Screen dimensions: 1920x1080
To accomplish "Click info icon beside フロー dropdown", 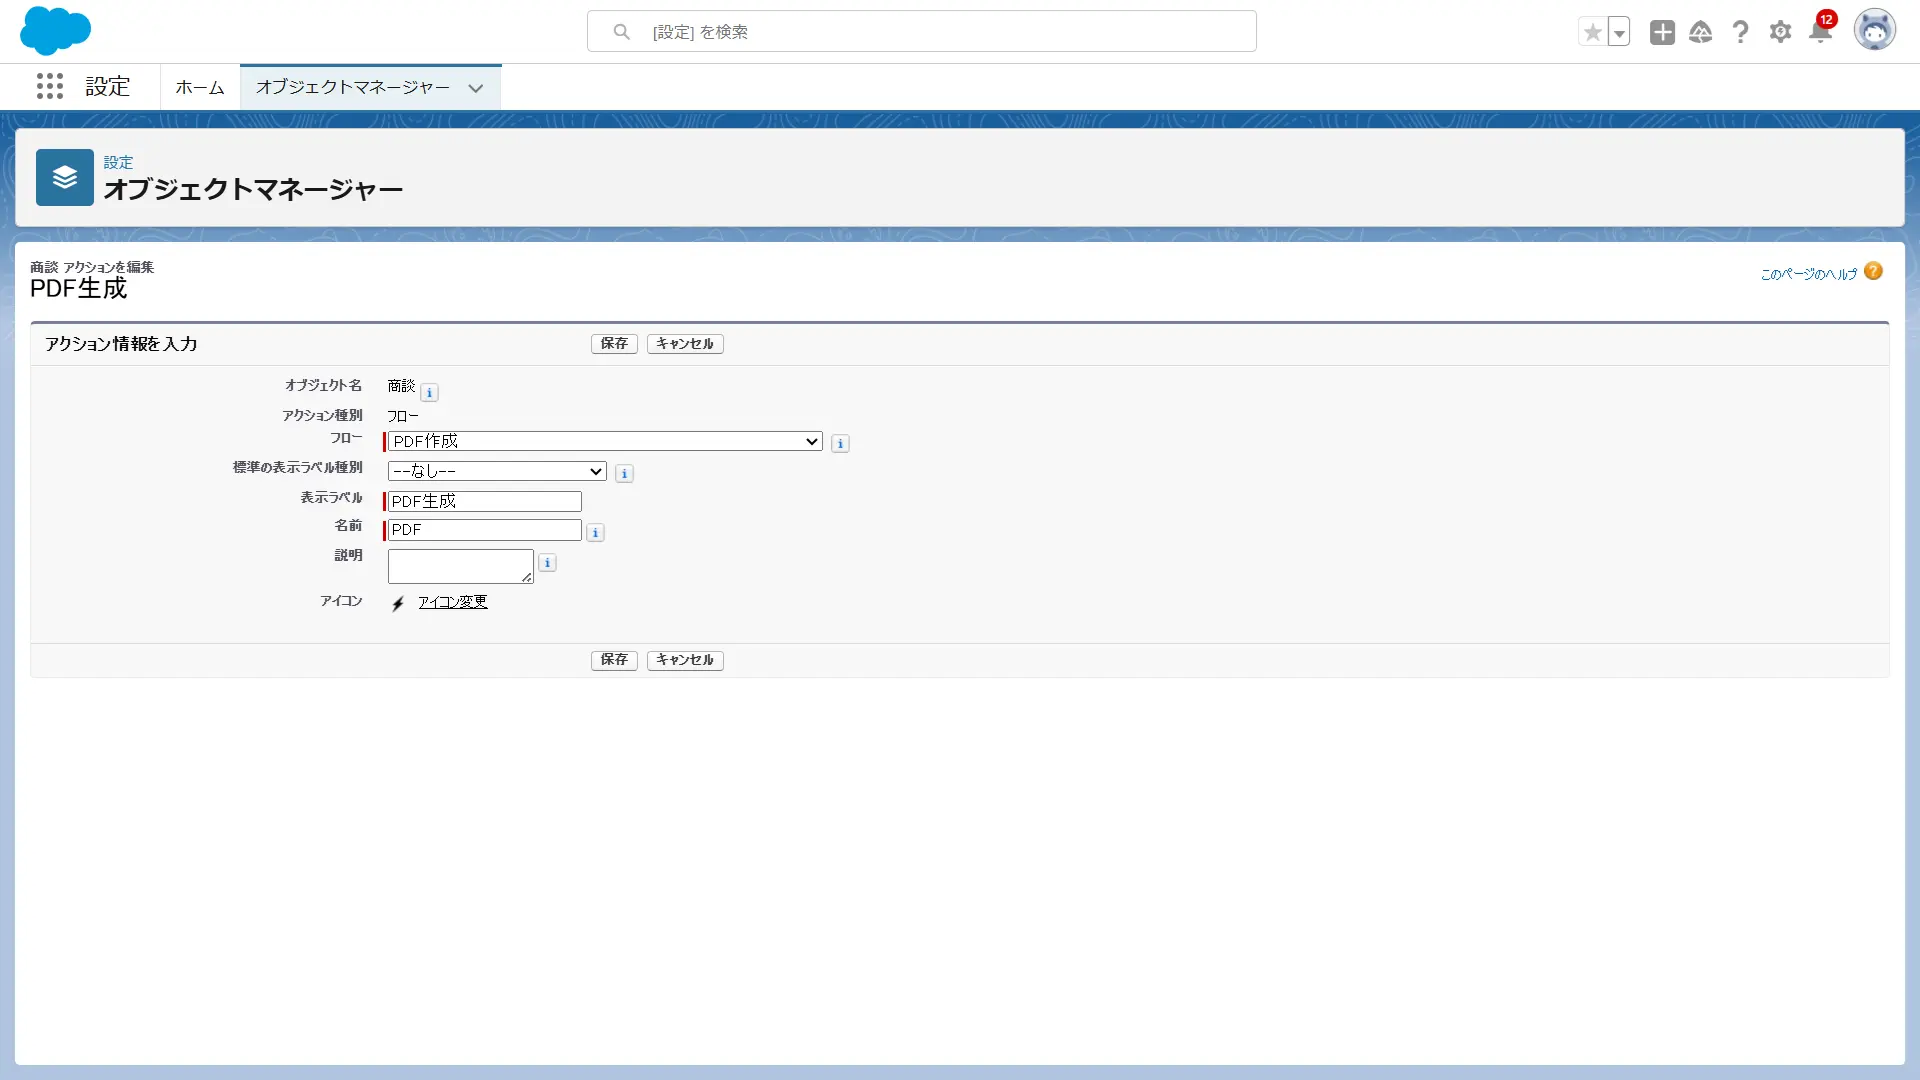I will (x=840, y=443).
